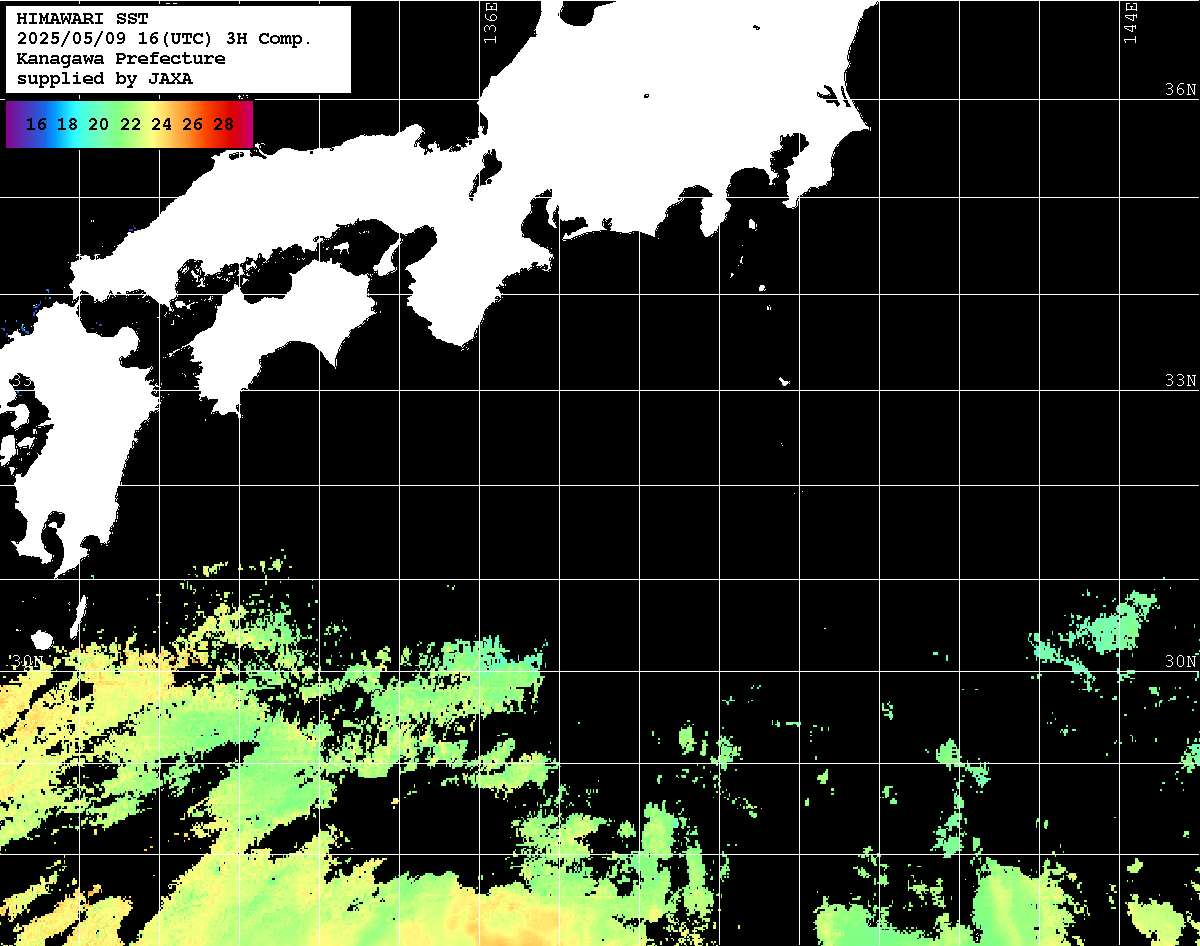Click the HIMAWARI SST title text
Viewport: 1200px width, 946px height.
(82, 19)
